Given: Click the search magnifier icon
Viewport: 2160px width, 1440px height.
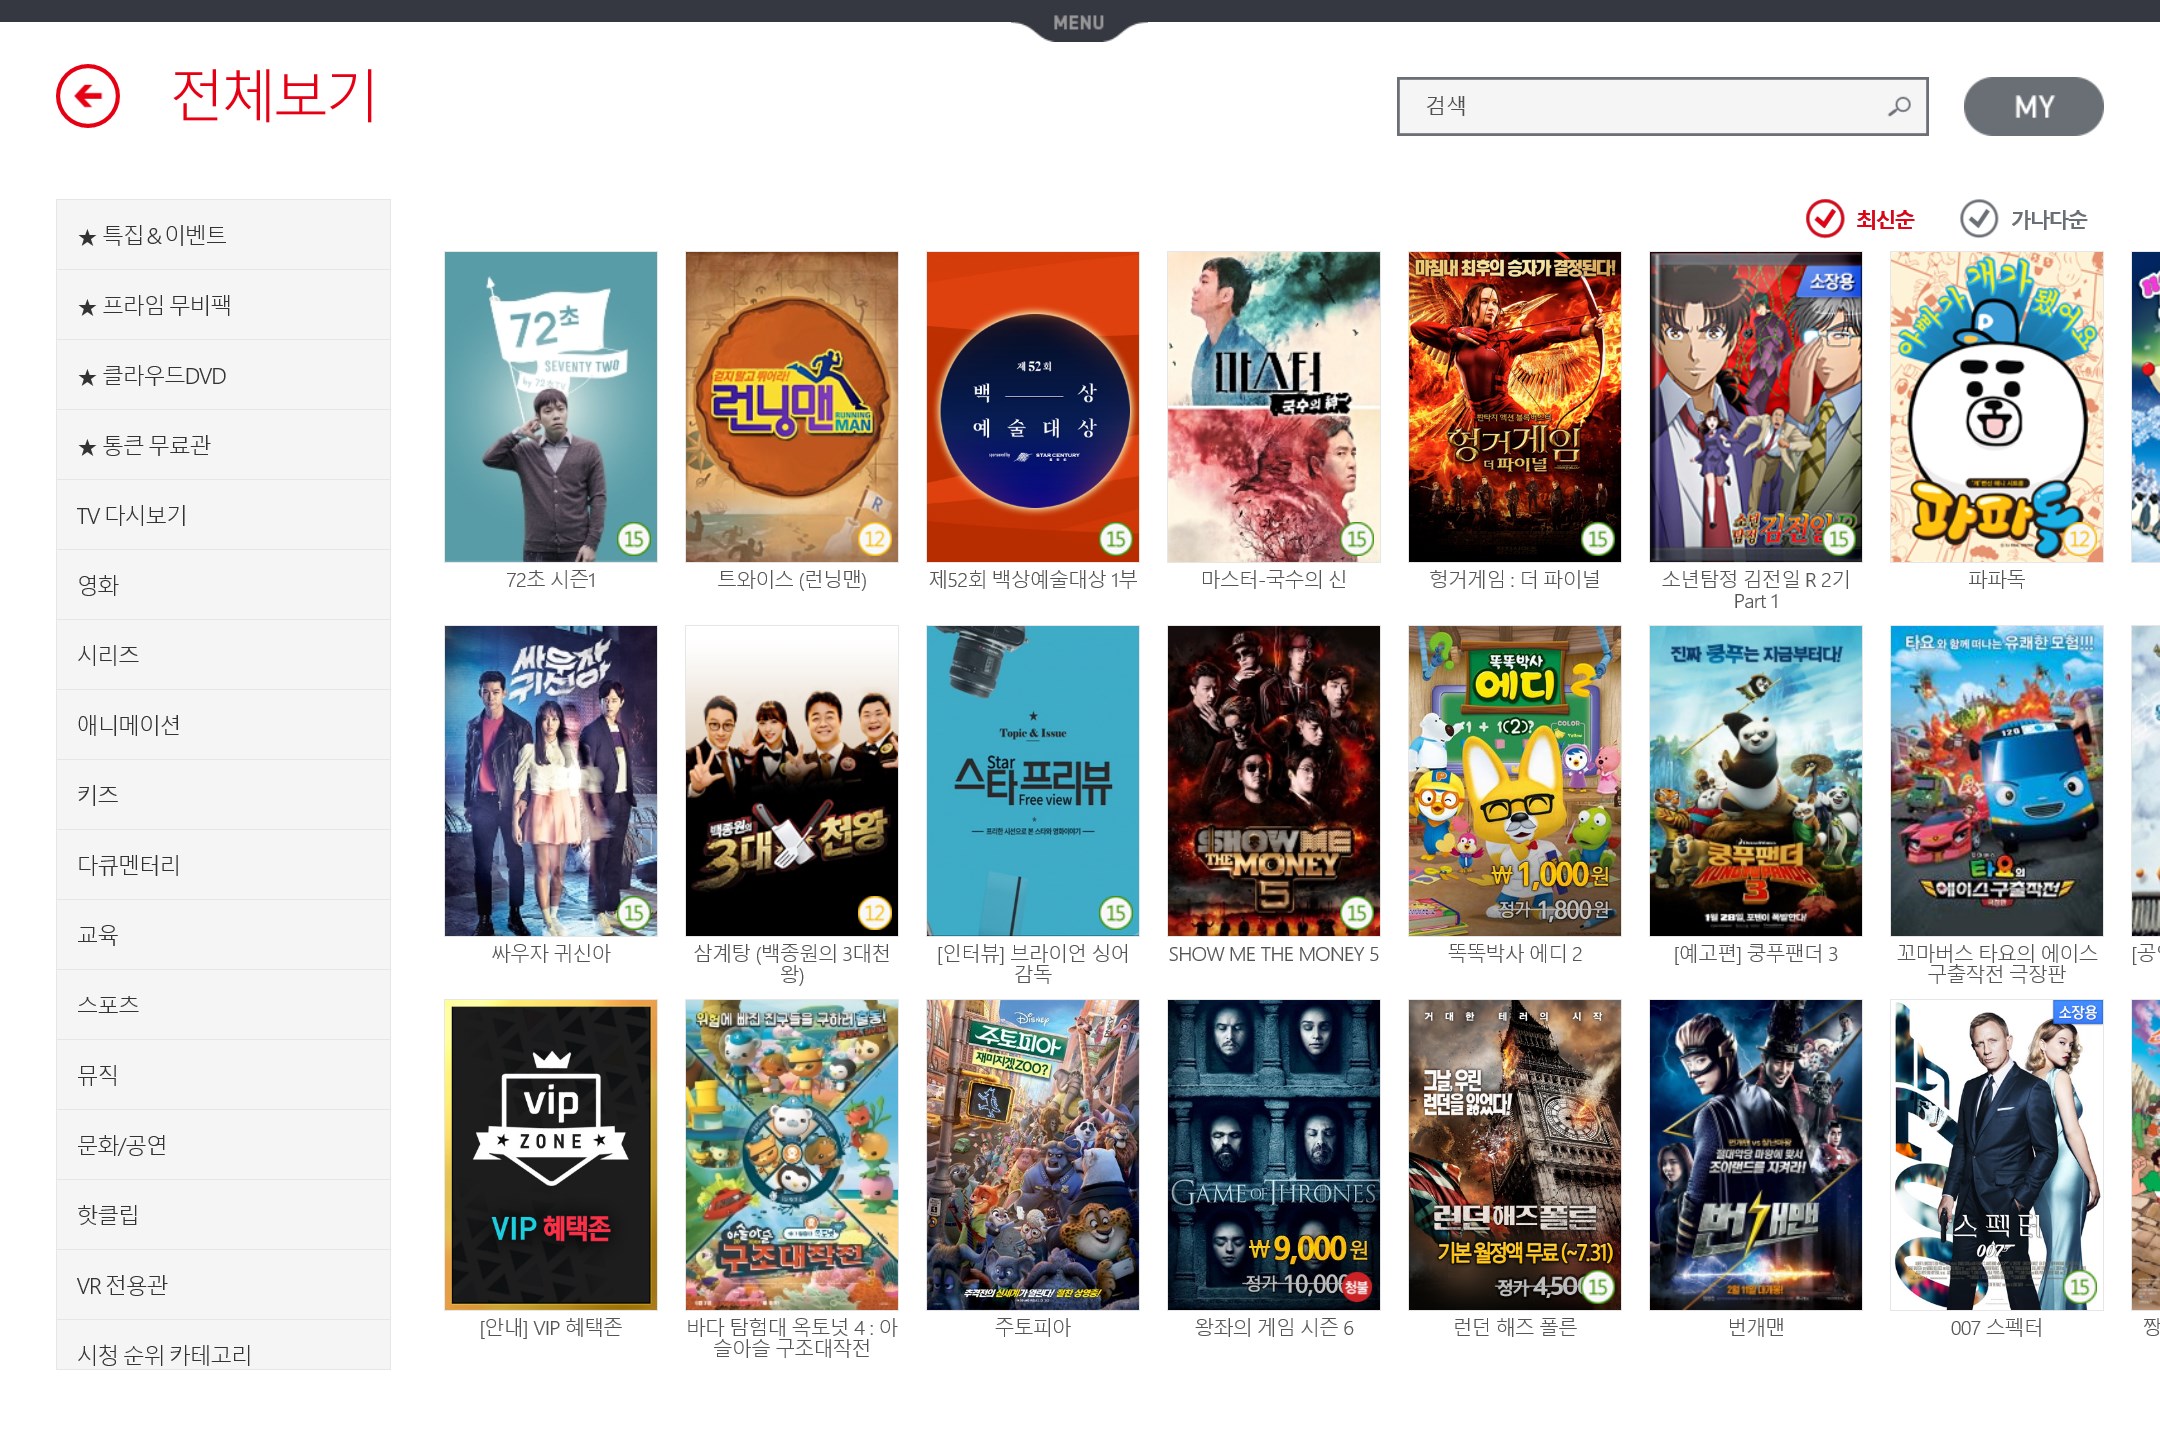Looking at the screenshot, I should pyautogui.click(x=1898, y=107).
